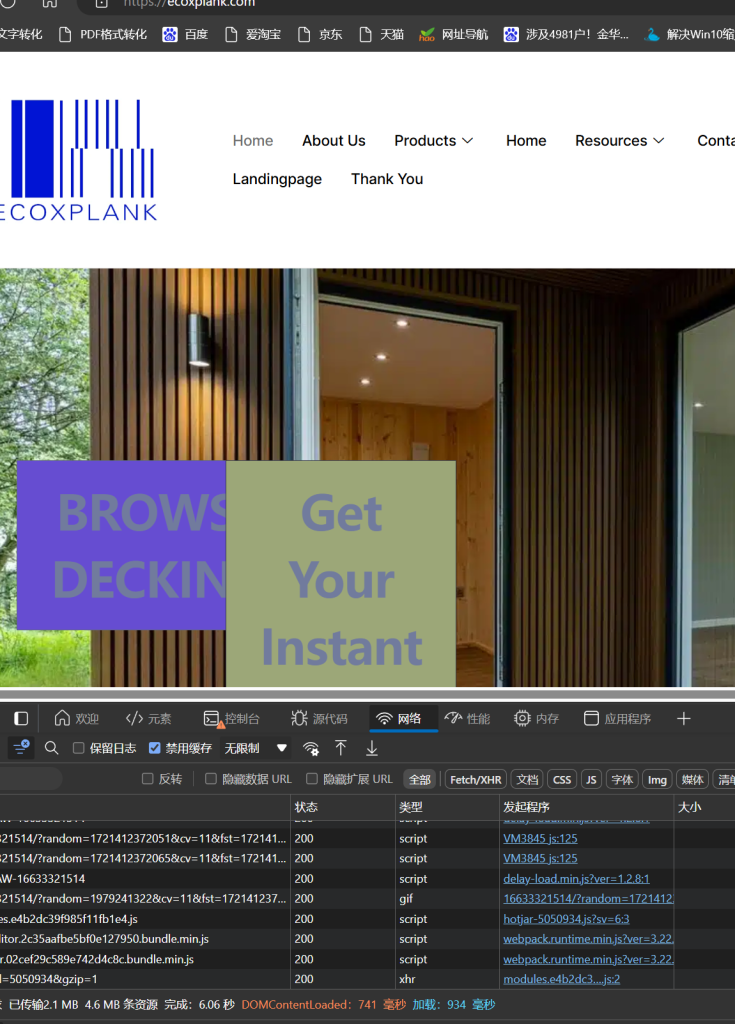Open the About Us page link
This screenshot has width=735, height=1024.
tap(334, 141)
